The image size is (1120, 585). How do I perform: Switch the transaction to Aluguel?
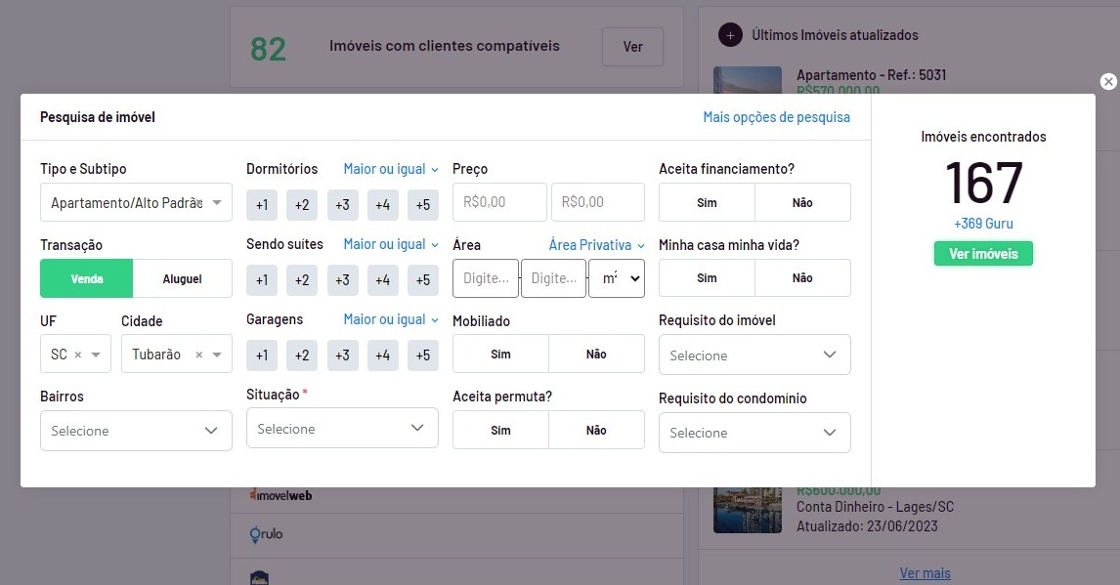tap(182, 279)
